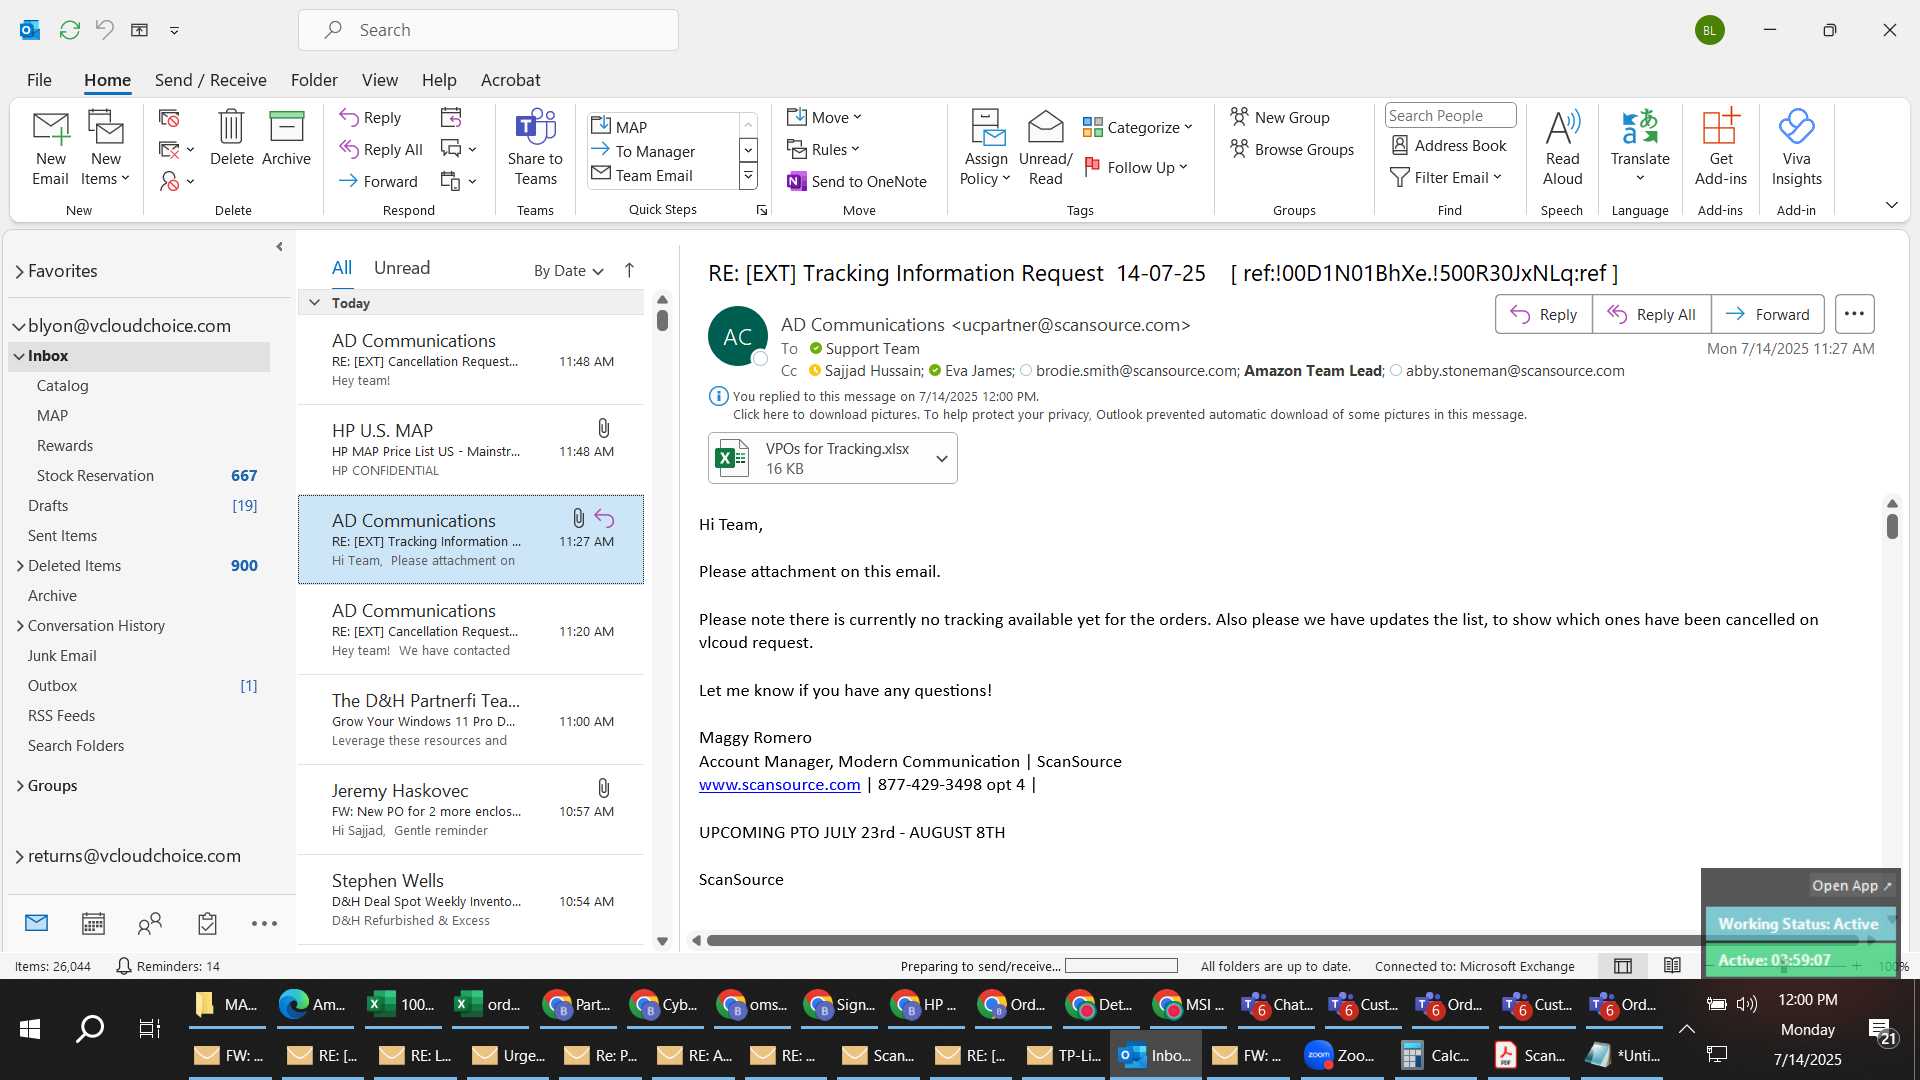Click message list vertical scrollbar thumb
This screenshot has height=1080, width=1920.
coord(662,320)
